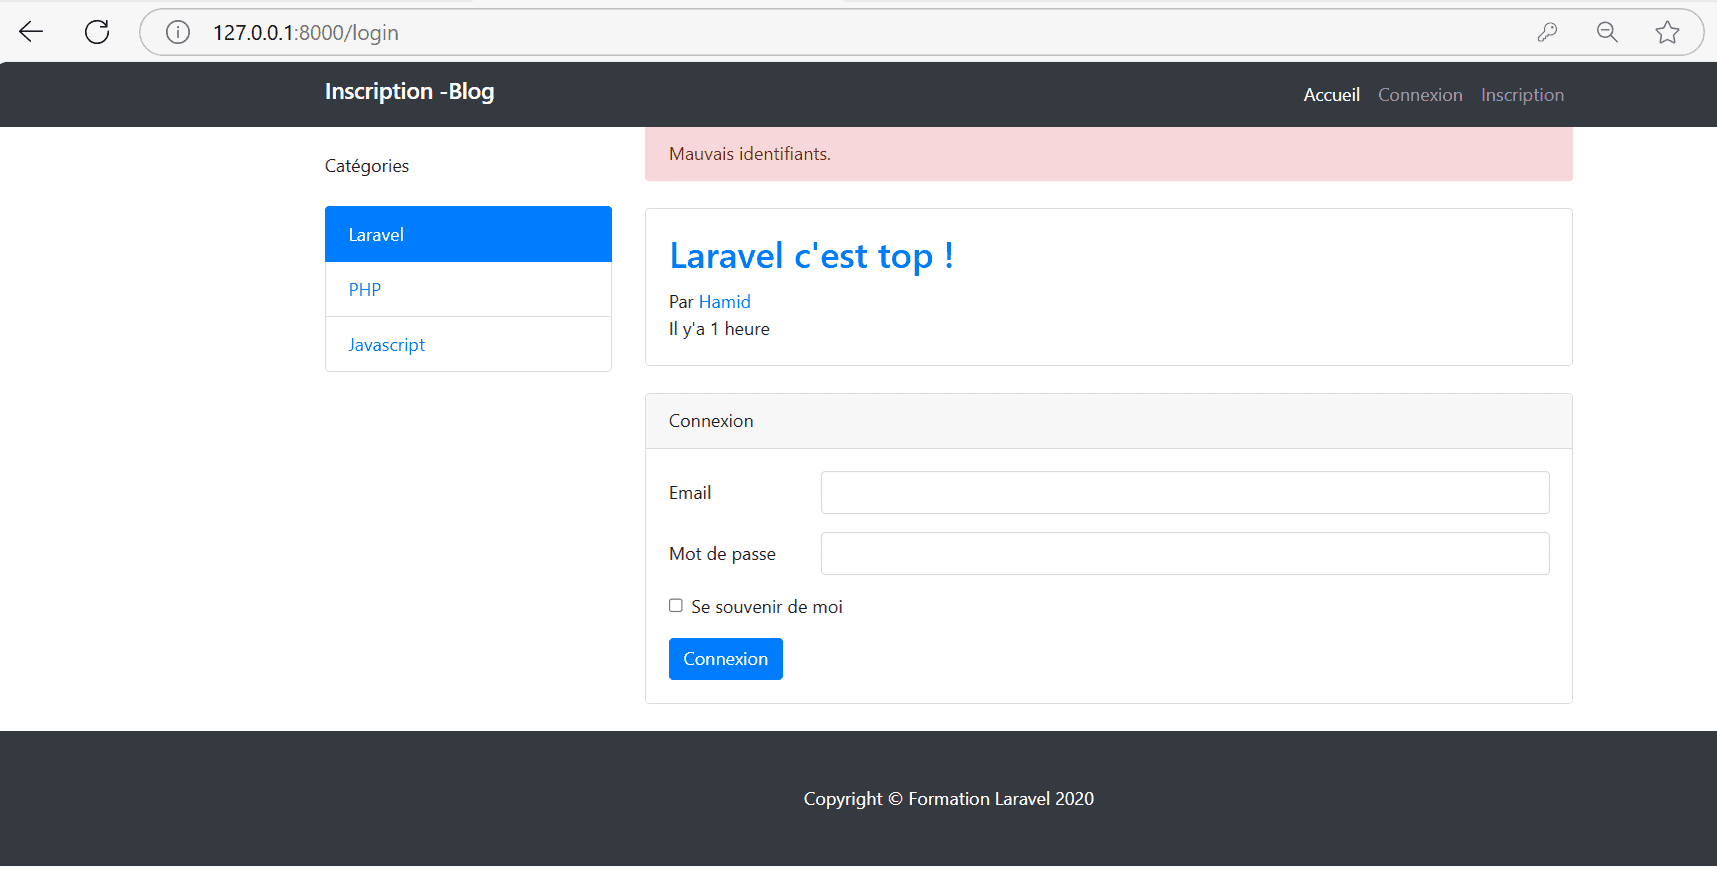The height and width of the screenshot is (892, 1717).
Task: Go back with the browser back arrow
Action: (31, 32)
